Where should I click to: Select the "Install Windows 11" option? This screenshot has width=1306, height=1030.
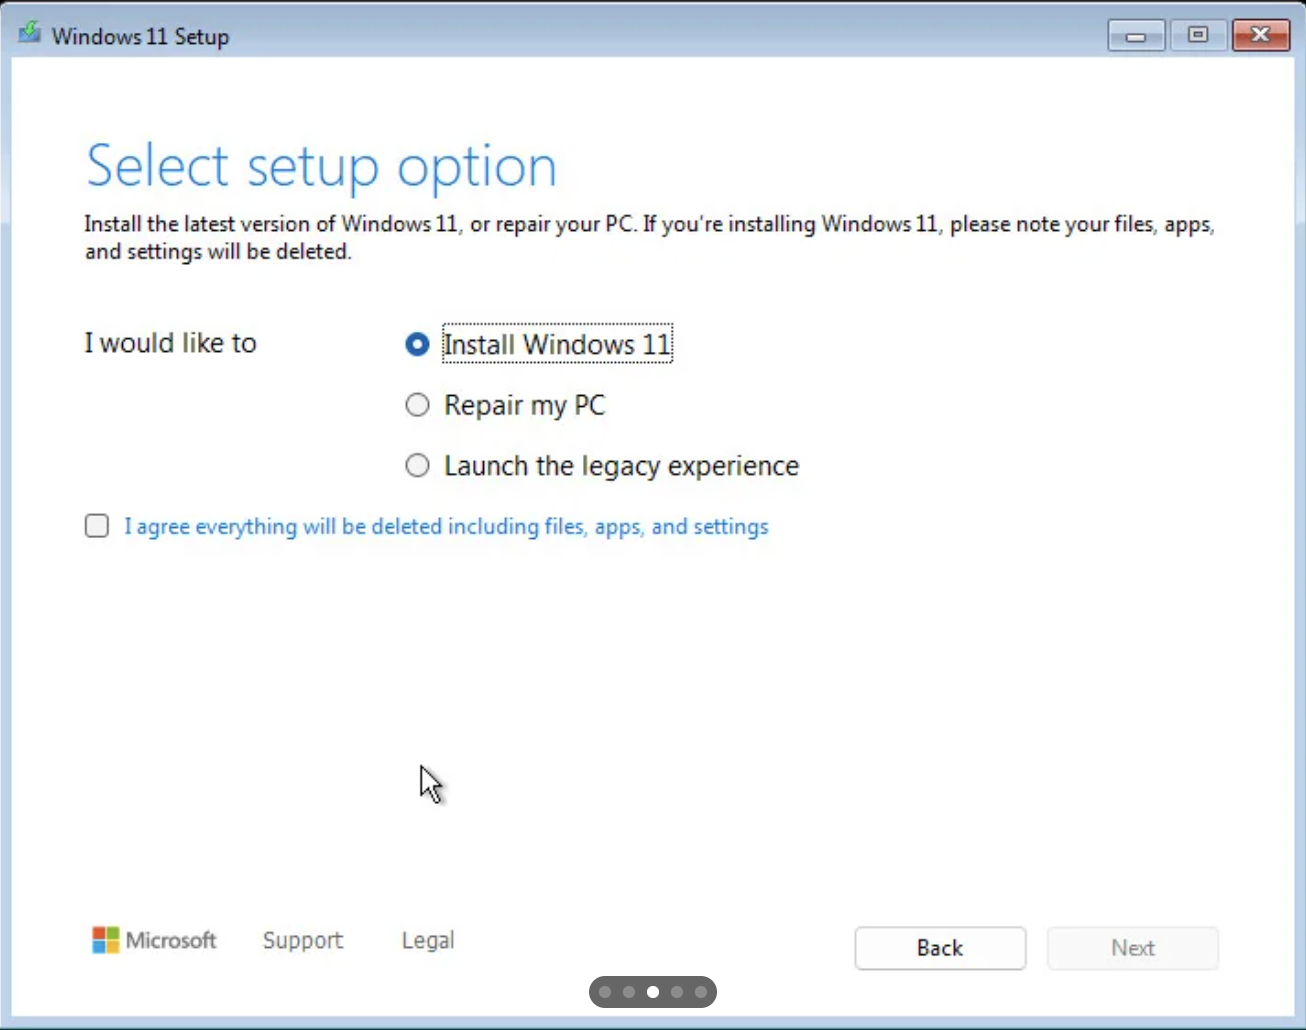coord(417,344)
